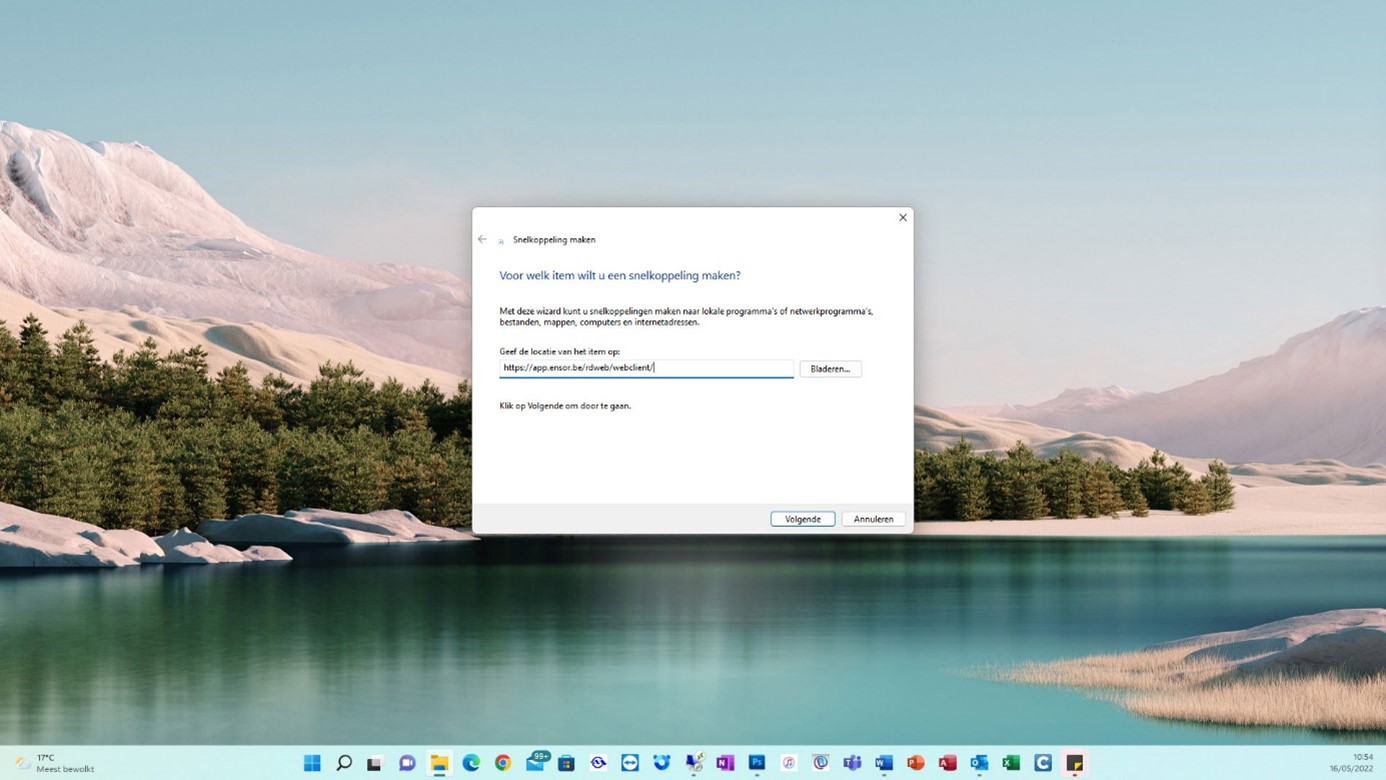The image size is (1386, 780).
Task: Launch Google Chrome from taskbar
Action: click(x=503, y=763)
